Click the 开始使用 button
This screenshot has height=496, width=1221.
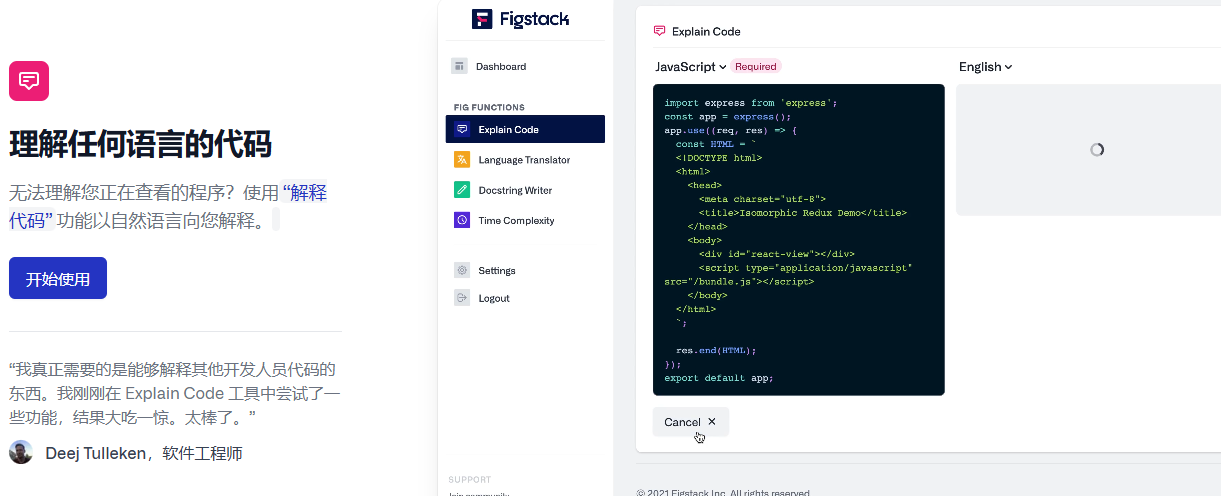pyautogui.click(x=58, y=278)
